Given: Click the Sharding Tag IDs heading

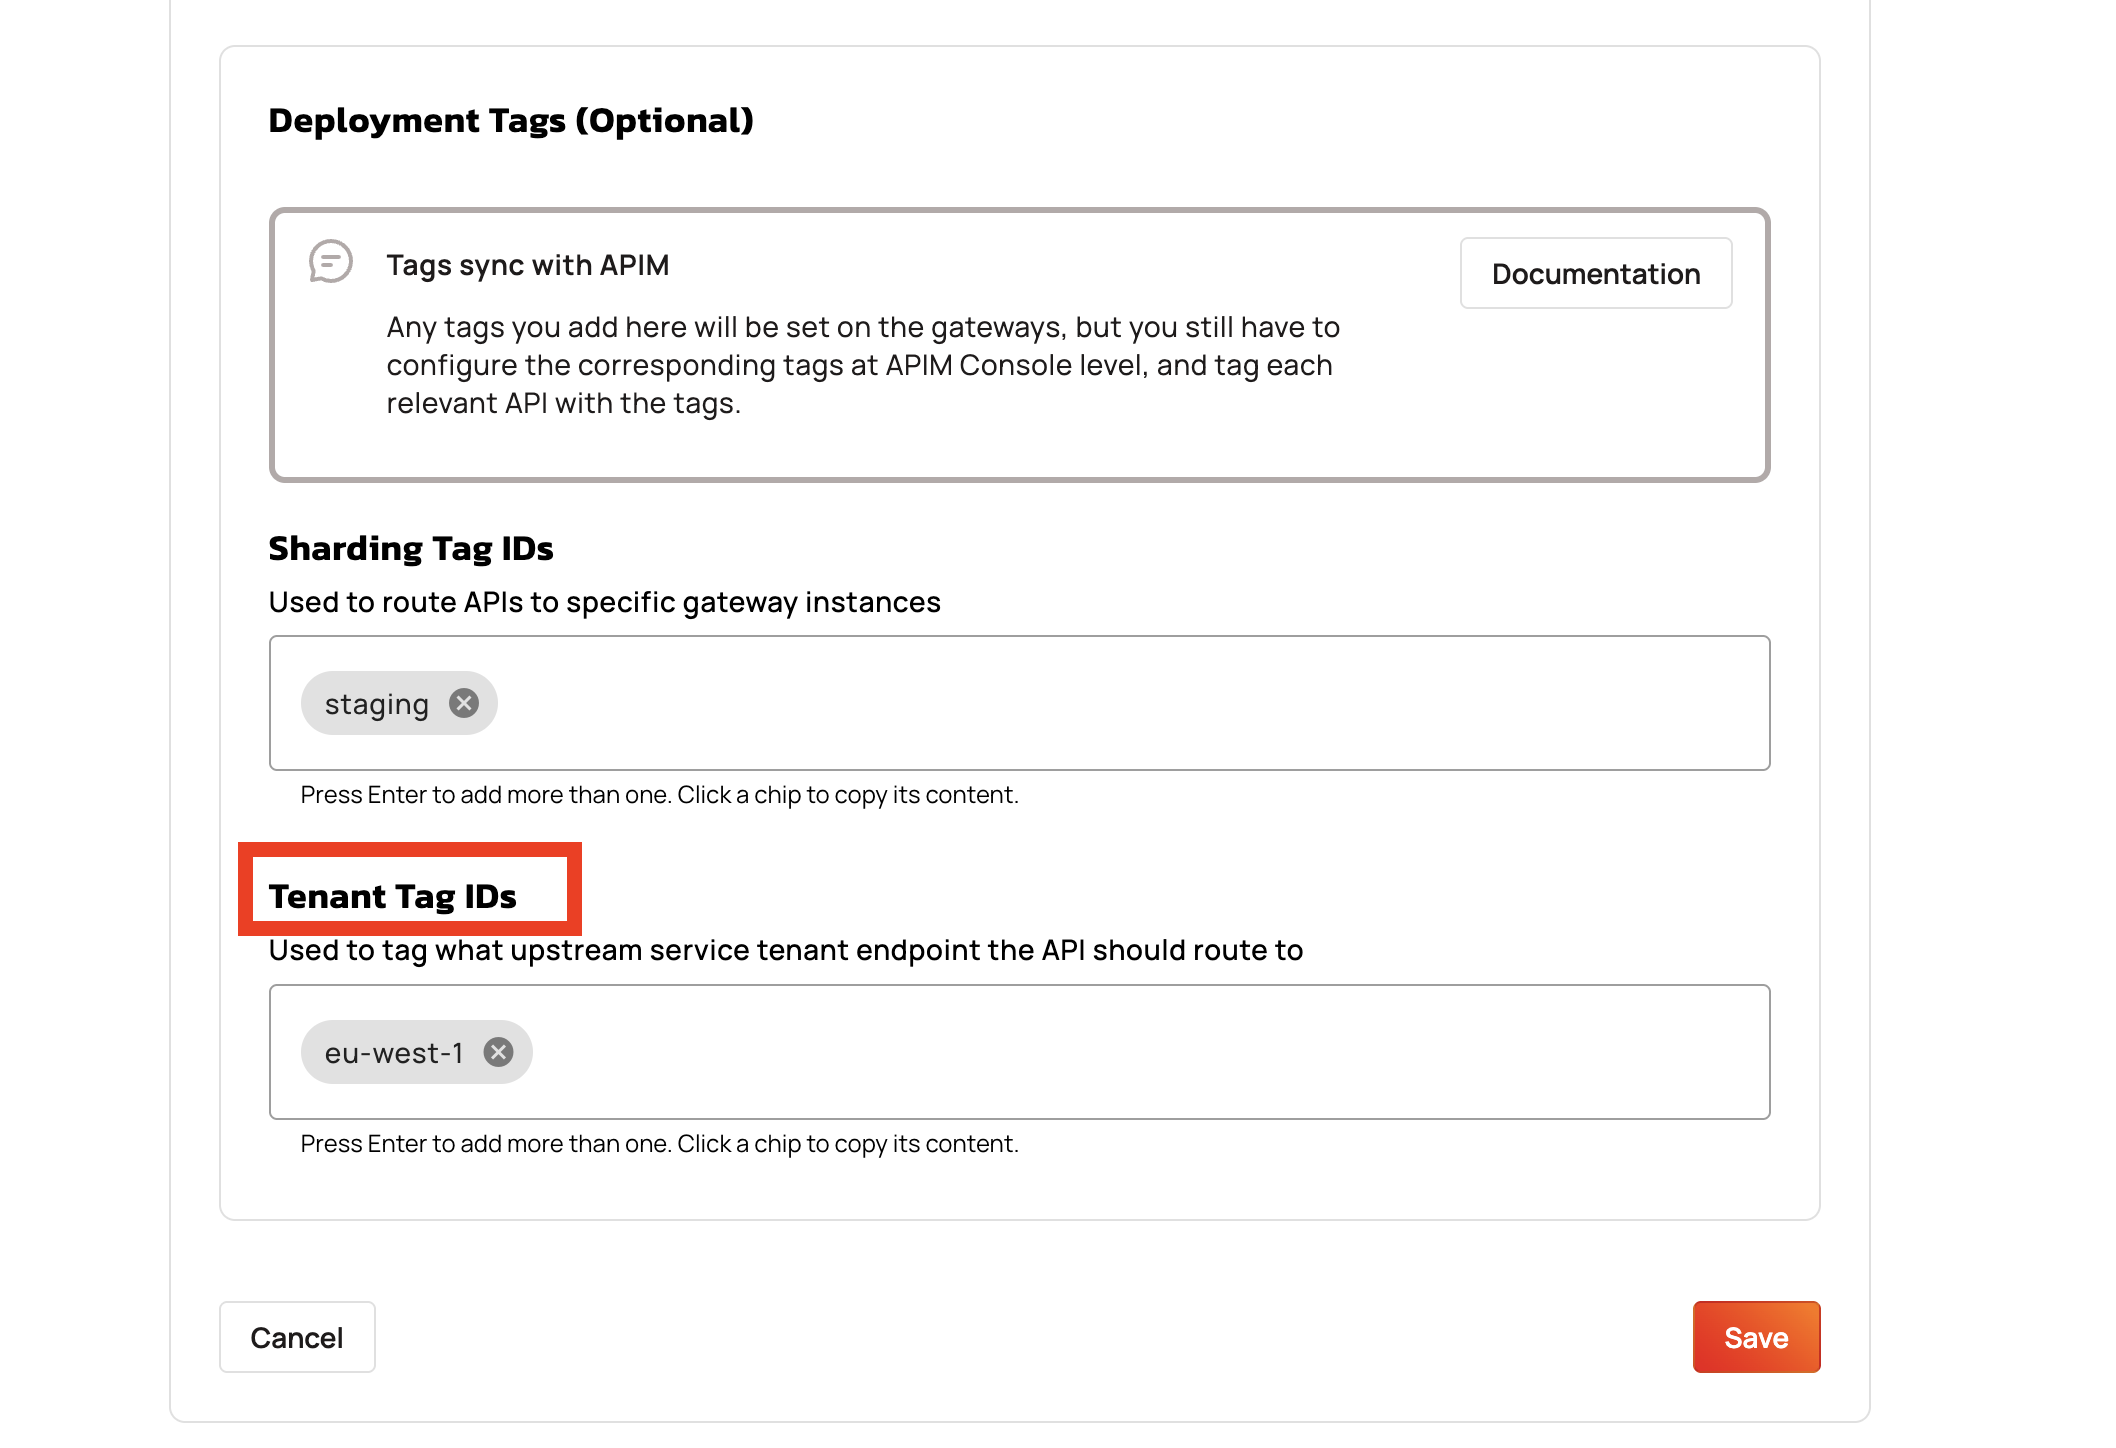Looking at the screenshot, I should [x=410, y=549].
